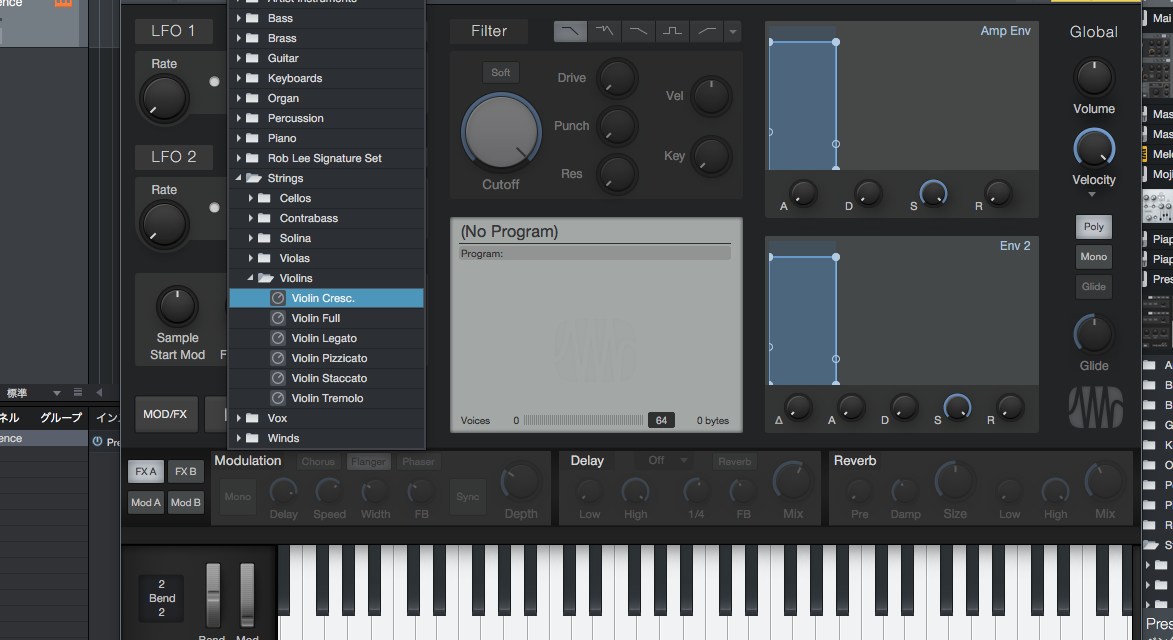Select Chorus modulation type
The height and width of the screenshot is (640, 1173).
tap(318, 461)
